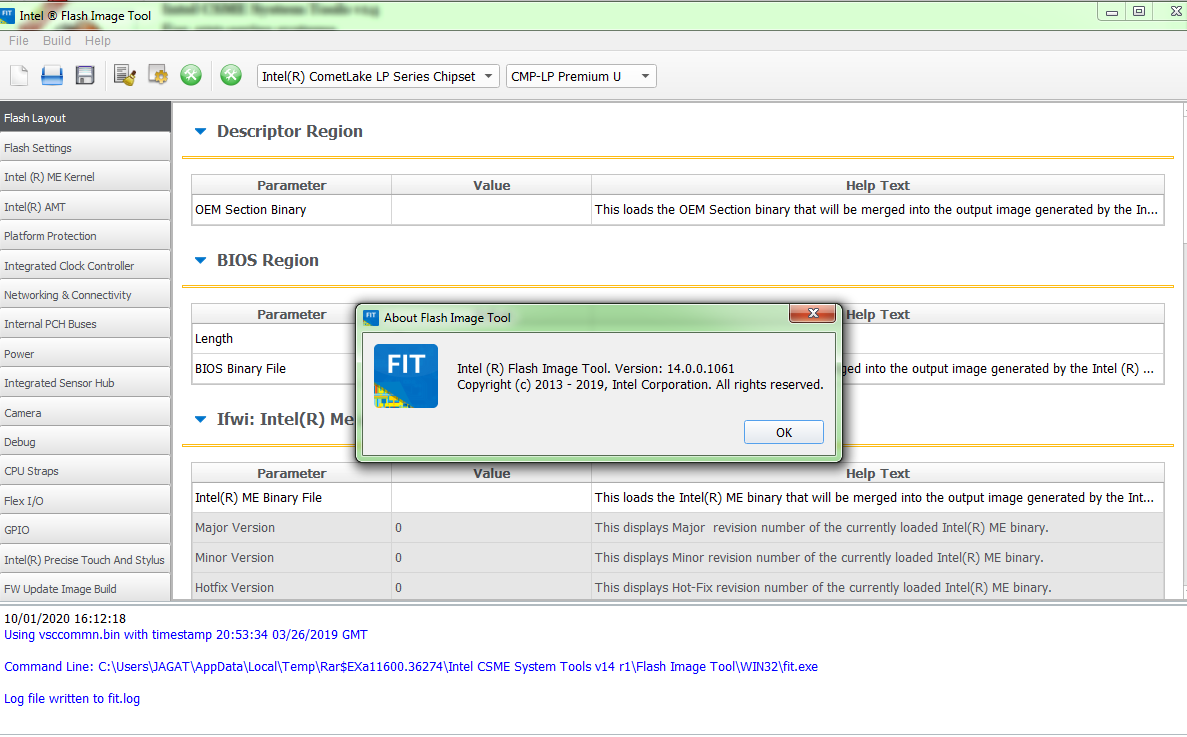The image size is (1187, 737).
Task: Collapse the Descriptor Region section
Action: (201, 132)
